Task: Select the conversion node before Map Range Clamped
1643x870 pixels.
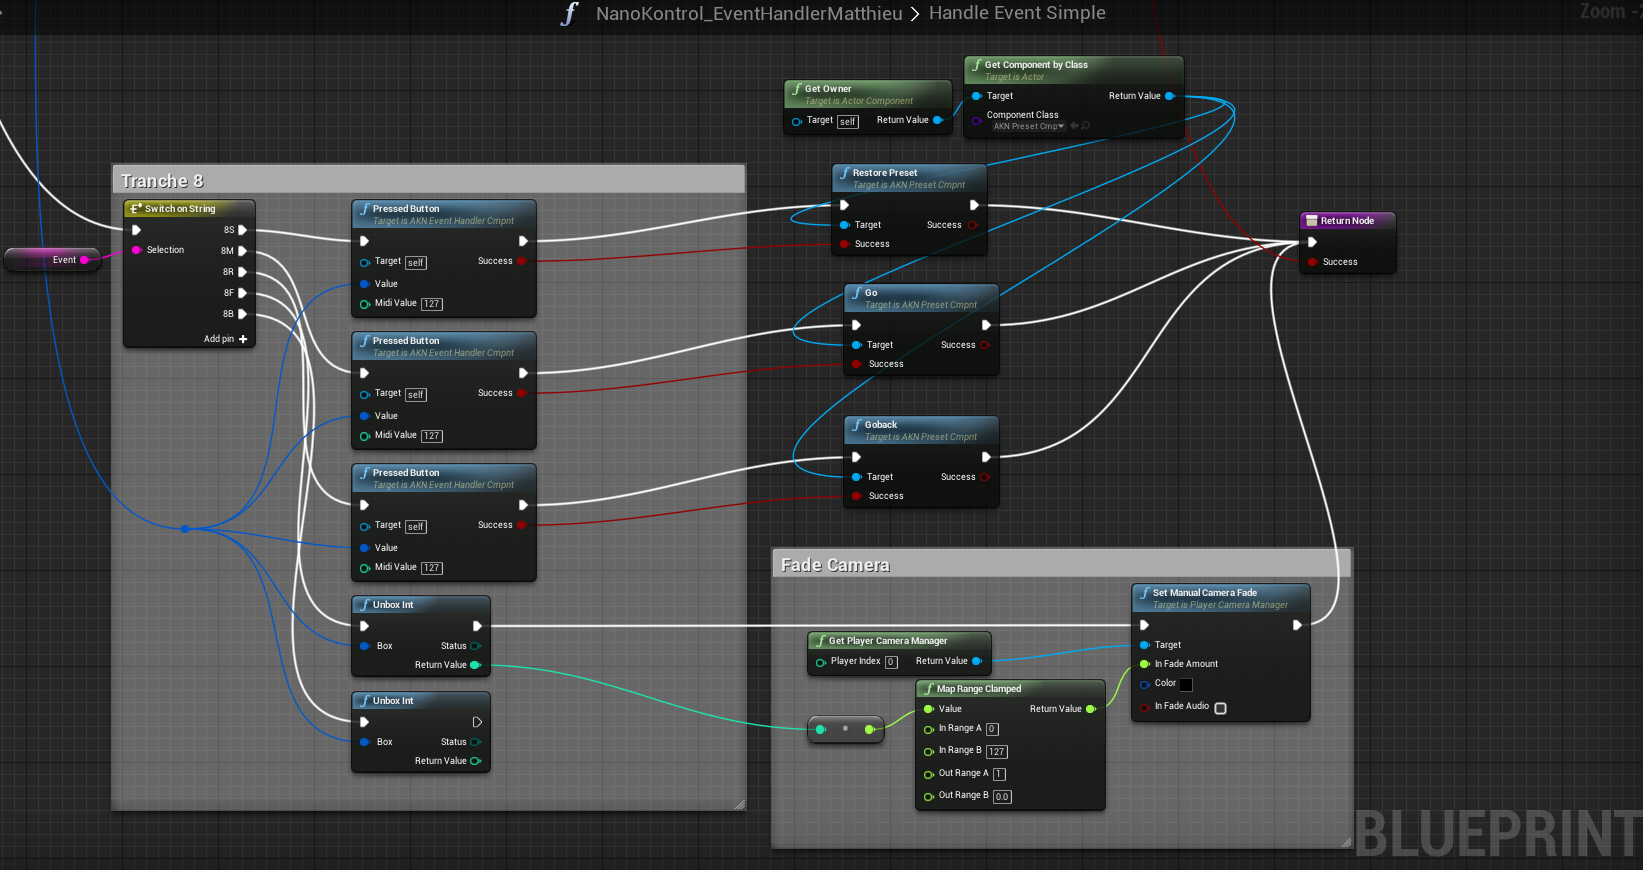Action: coord(845,729)
